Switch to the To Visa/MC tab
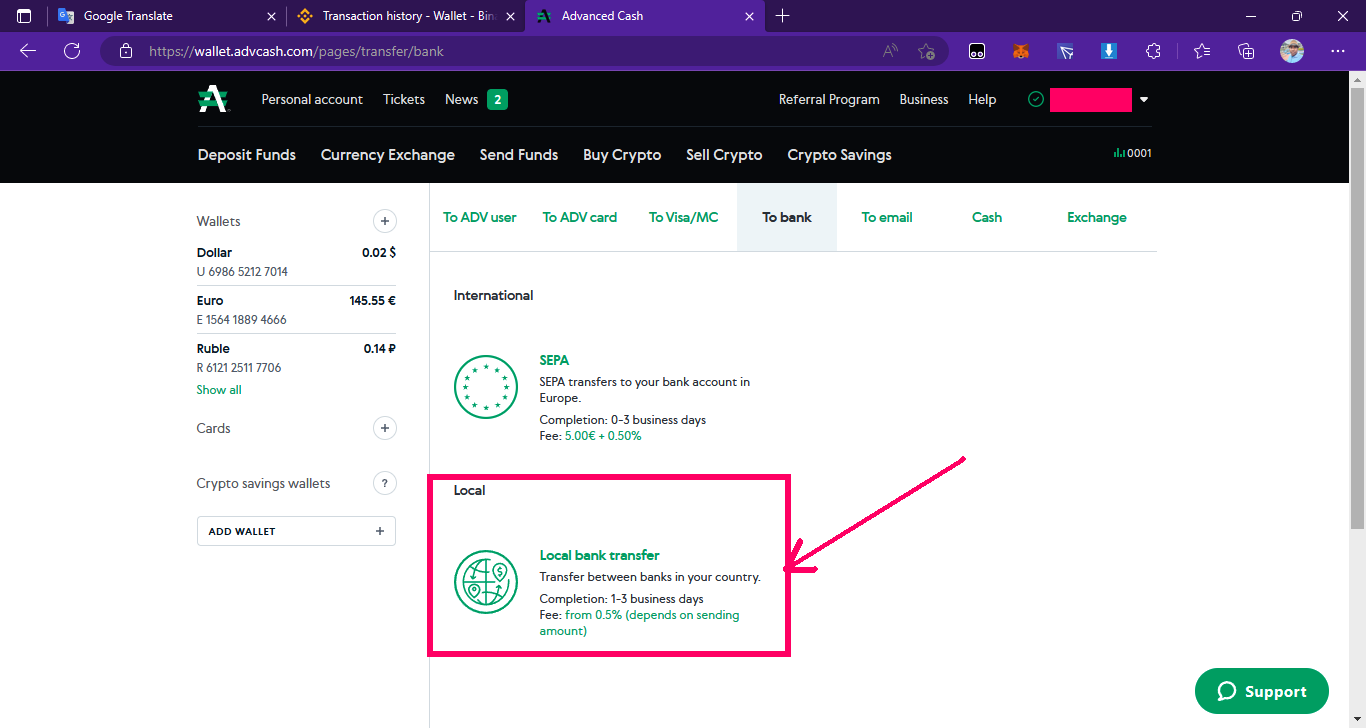The image size is (1366, 728). (x=684, y=217)
